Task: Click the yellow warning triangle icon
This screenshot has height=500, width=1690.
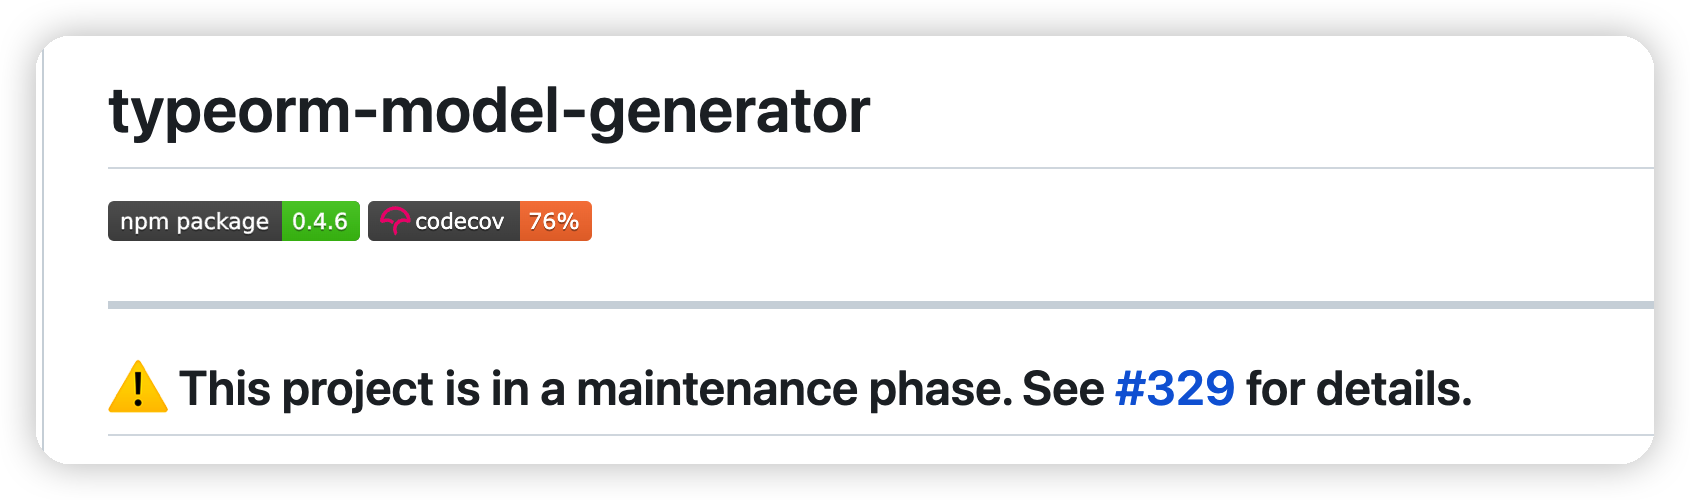Action: coord(137,388)
